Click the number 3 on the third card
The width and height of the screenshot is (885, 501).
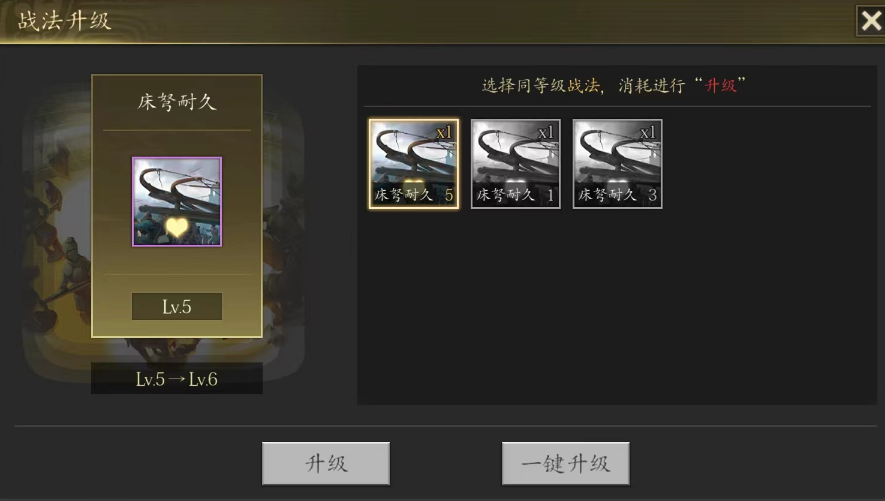pyautogui.click(x=652, y=195)
